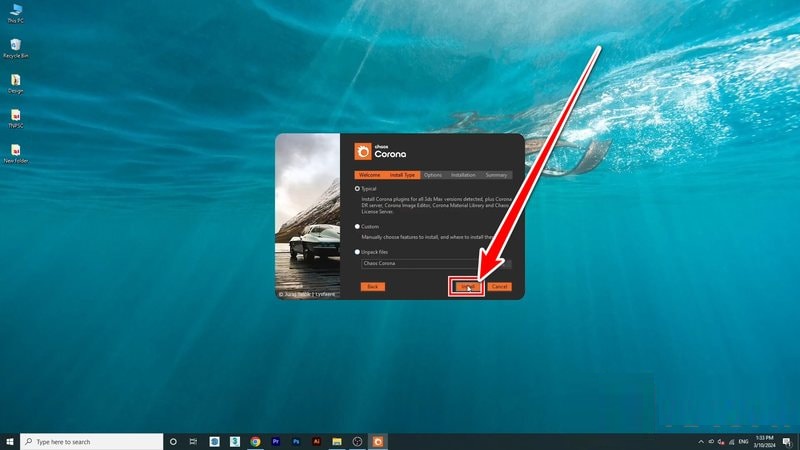
Task: Select the Recycle Bin desktop icon
Action: point(16,48)
